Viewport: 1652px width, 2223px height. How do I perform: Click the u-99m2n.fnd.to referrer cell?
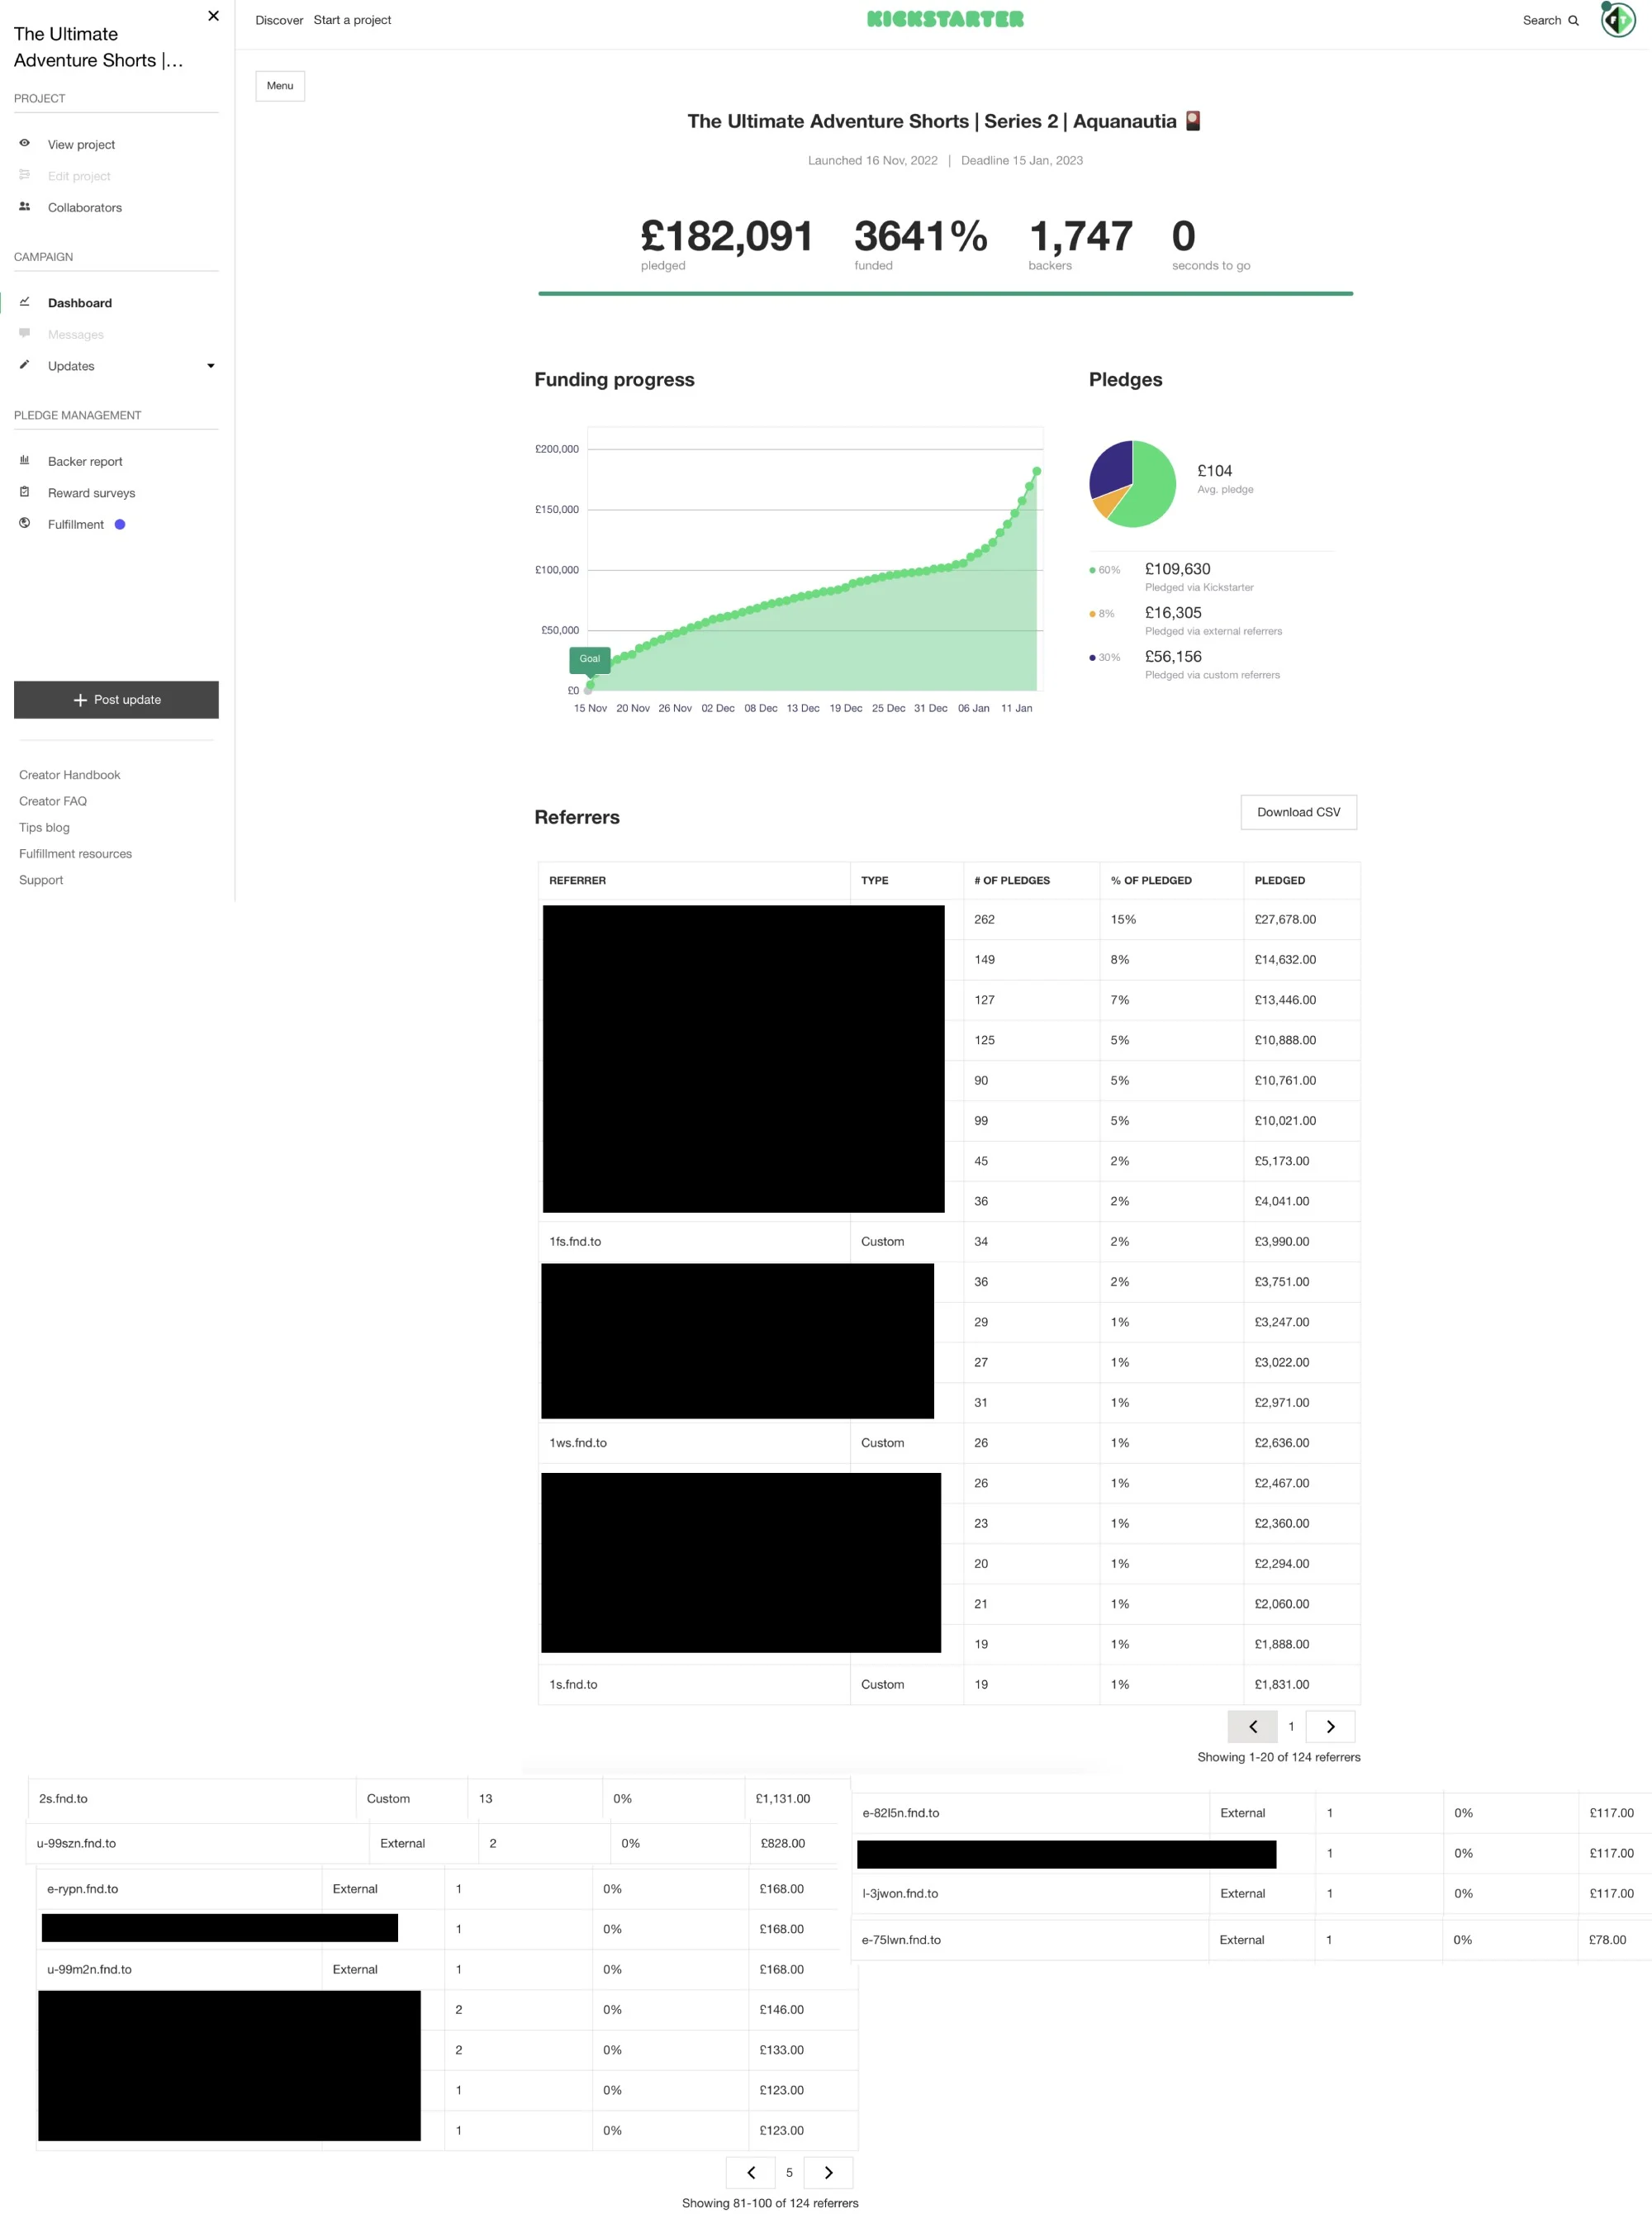tap(179, 1969)
